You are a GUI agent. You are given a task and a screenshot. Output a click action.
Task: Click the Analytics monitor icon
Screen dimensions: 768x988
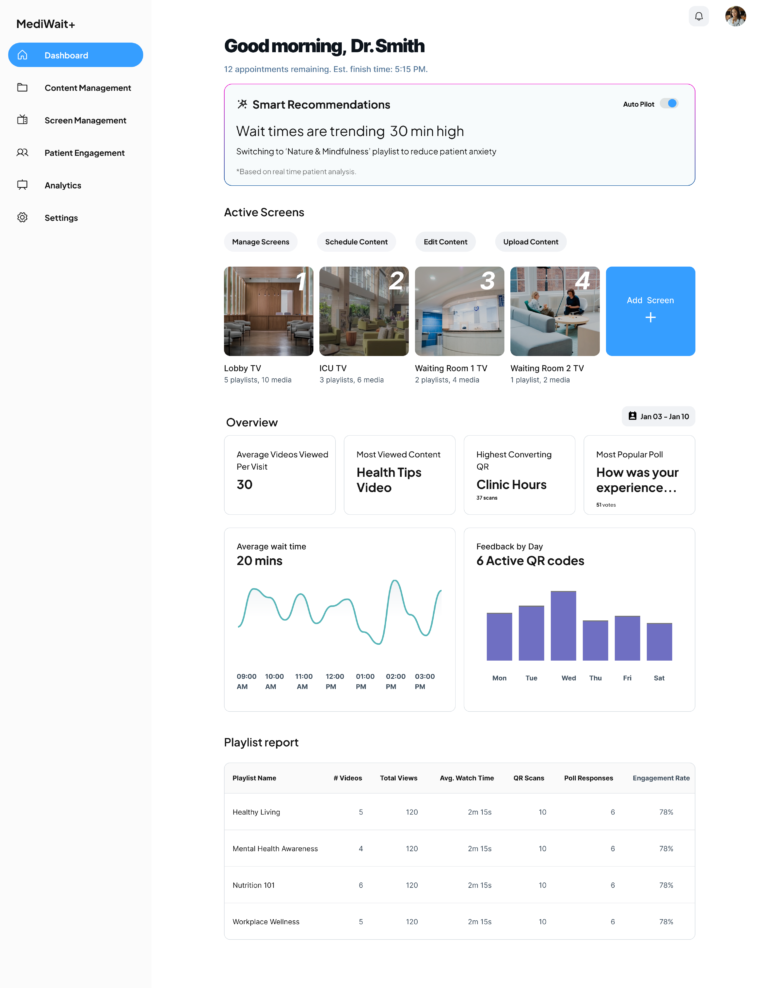[x=23, y=185]
